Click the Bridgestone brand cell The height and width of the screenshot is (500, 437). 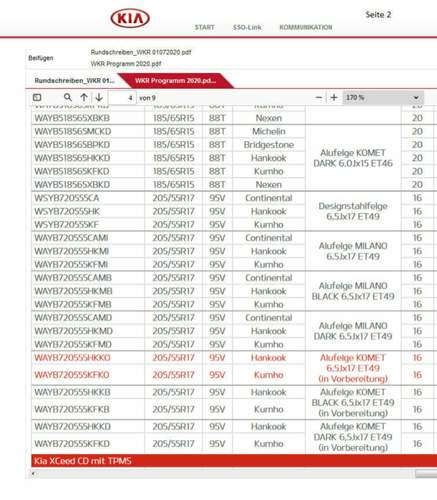pyautogui.click(x=269, y=145)
